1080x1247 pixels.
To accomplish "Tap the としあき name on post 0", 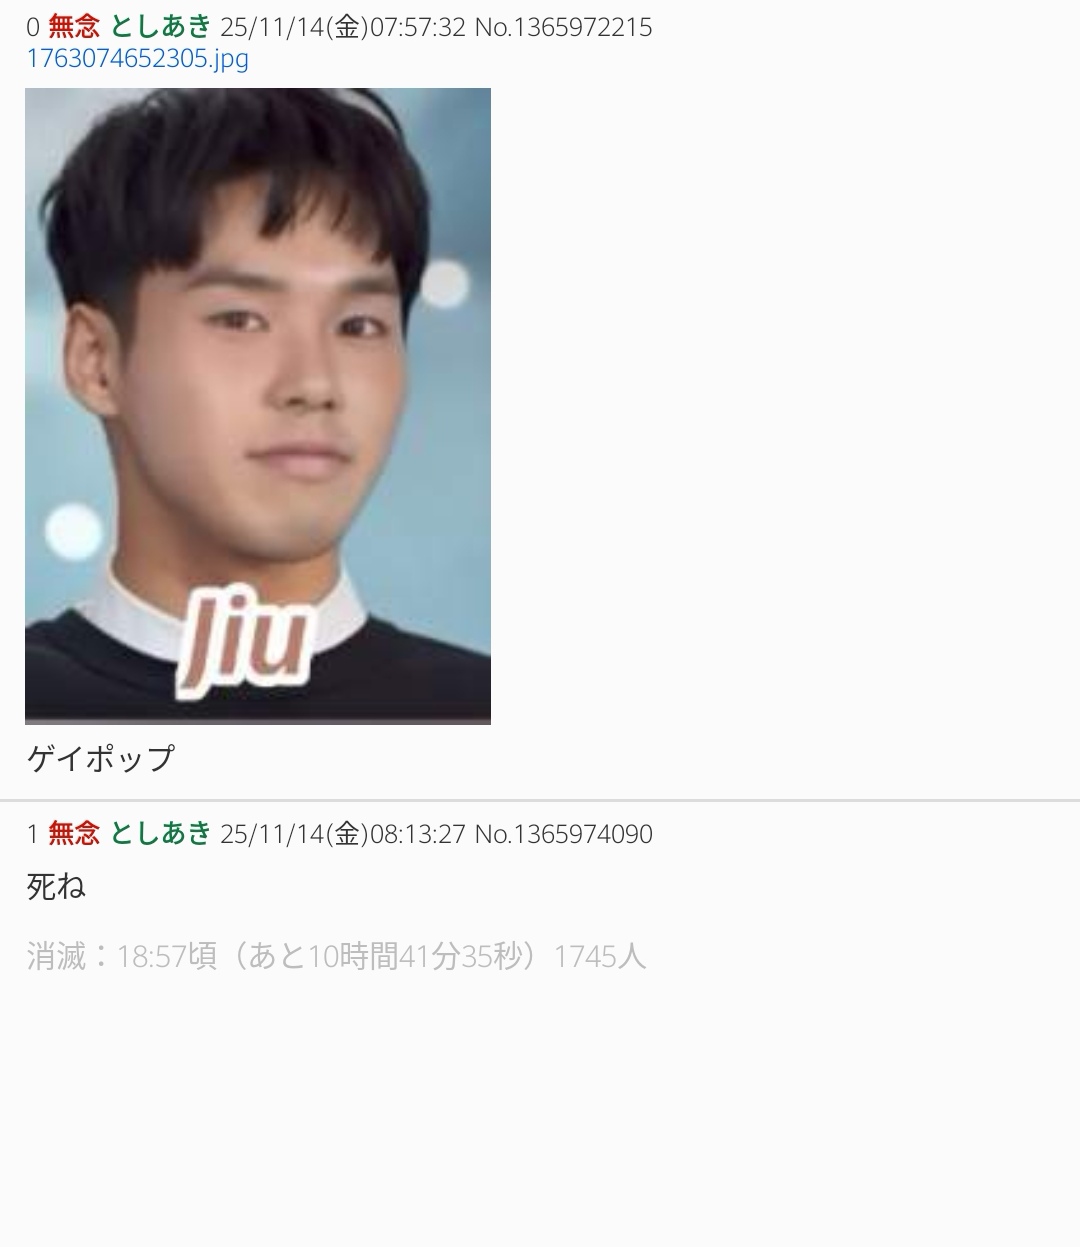I will [160, 27].
